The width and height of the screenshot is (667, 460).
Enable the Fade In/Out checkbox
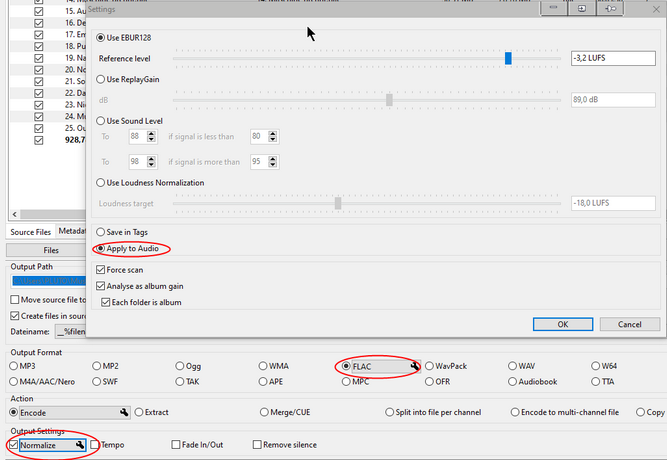pyautogui.click(x=176, y=445)
